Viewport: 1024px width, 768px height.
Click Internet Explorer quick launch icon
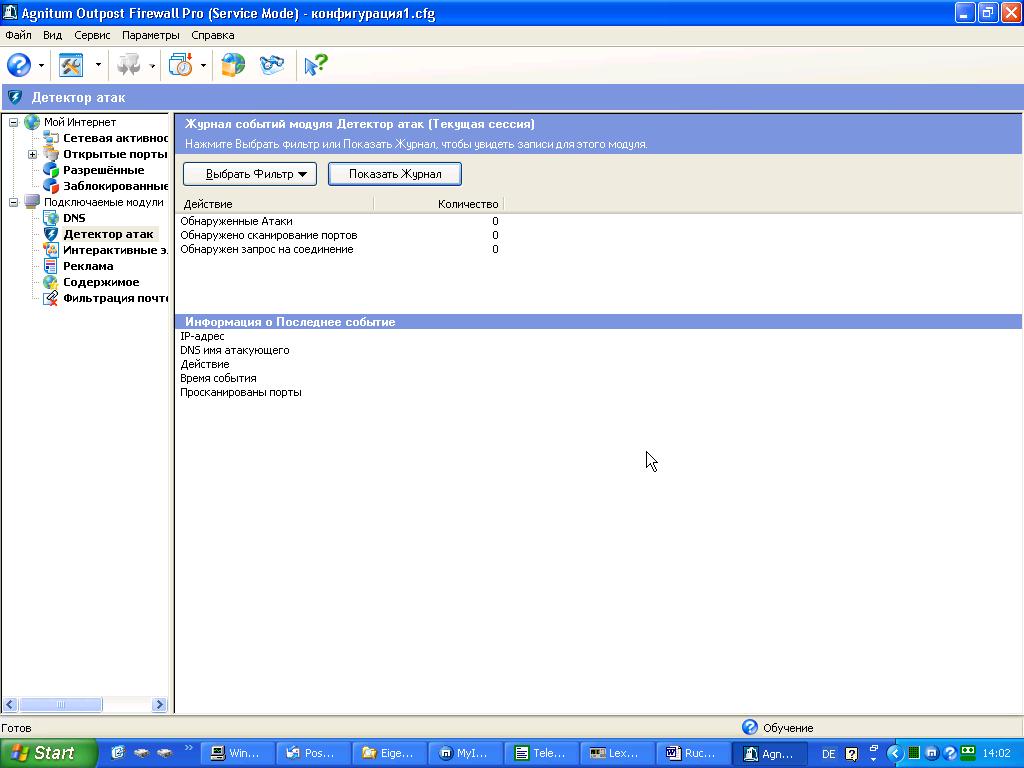(118, 753)
